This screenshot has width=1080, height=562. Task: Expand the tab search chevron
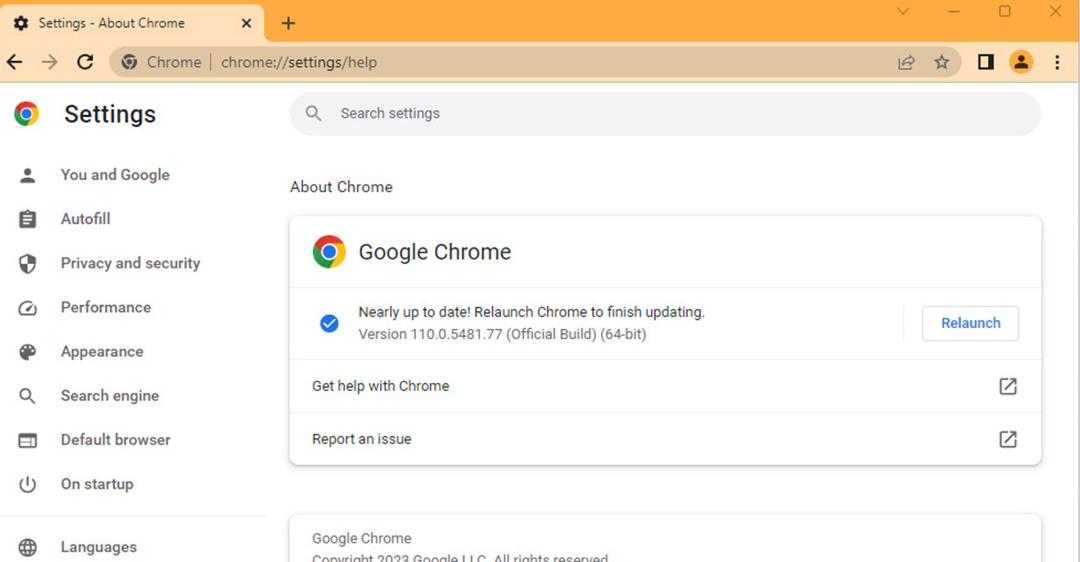tap(903, 12)
